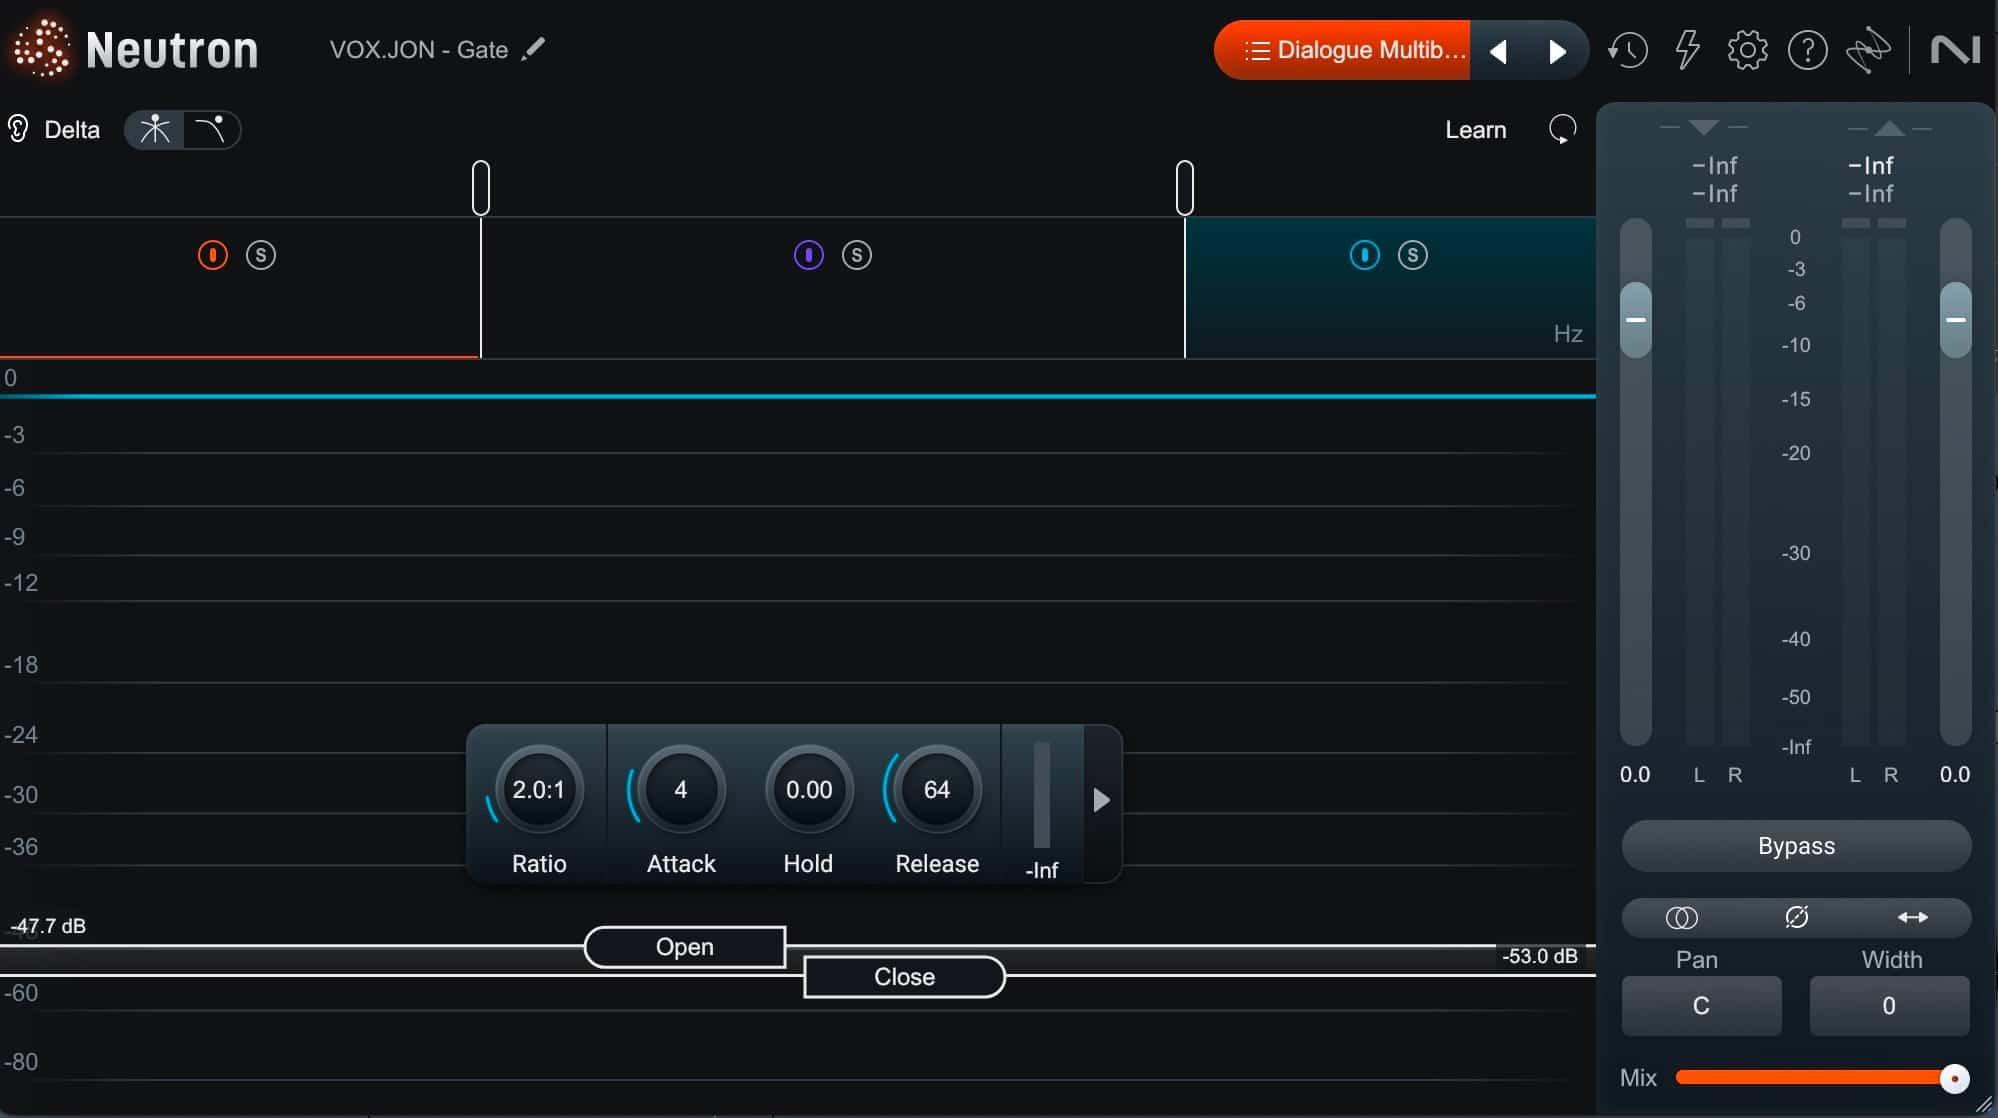The width and height of the screenshot is (1998, 1118).
Task: Click the Attack knob
Action: (681, 790)
